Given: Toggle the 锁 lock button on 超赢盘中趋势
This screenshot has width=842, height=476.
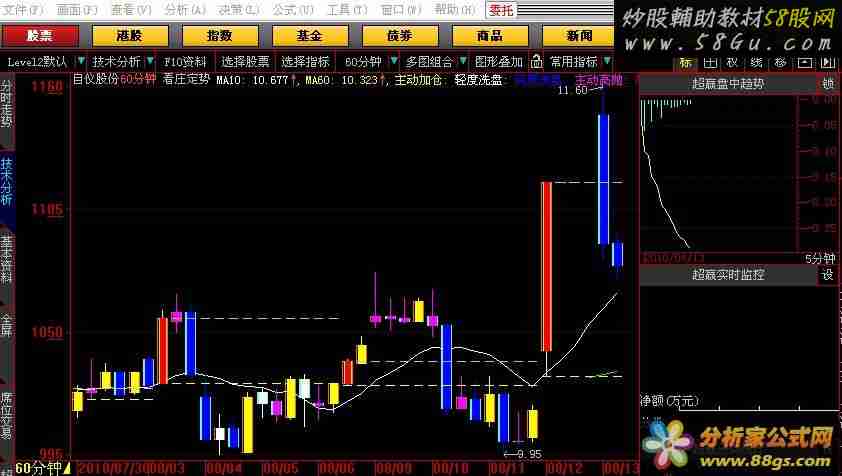Looking at the screenshot, I should [x=828, y=84].
